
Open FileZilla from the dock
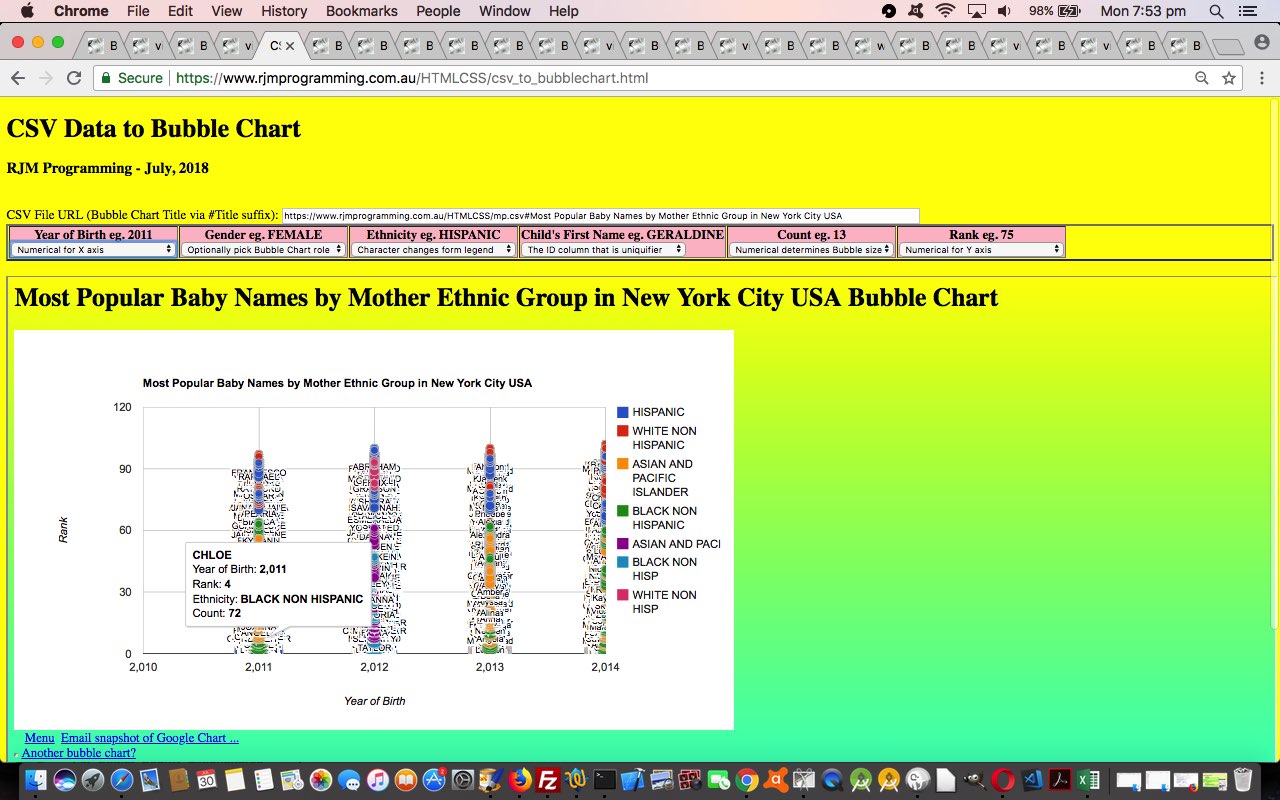[547, 780]
